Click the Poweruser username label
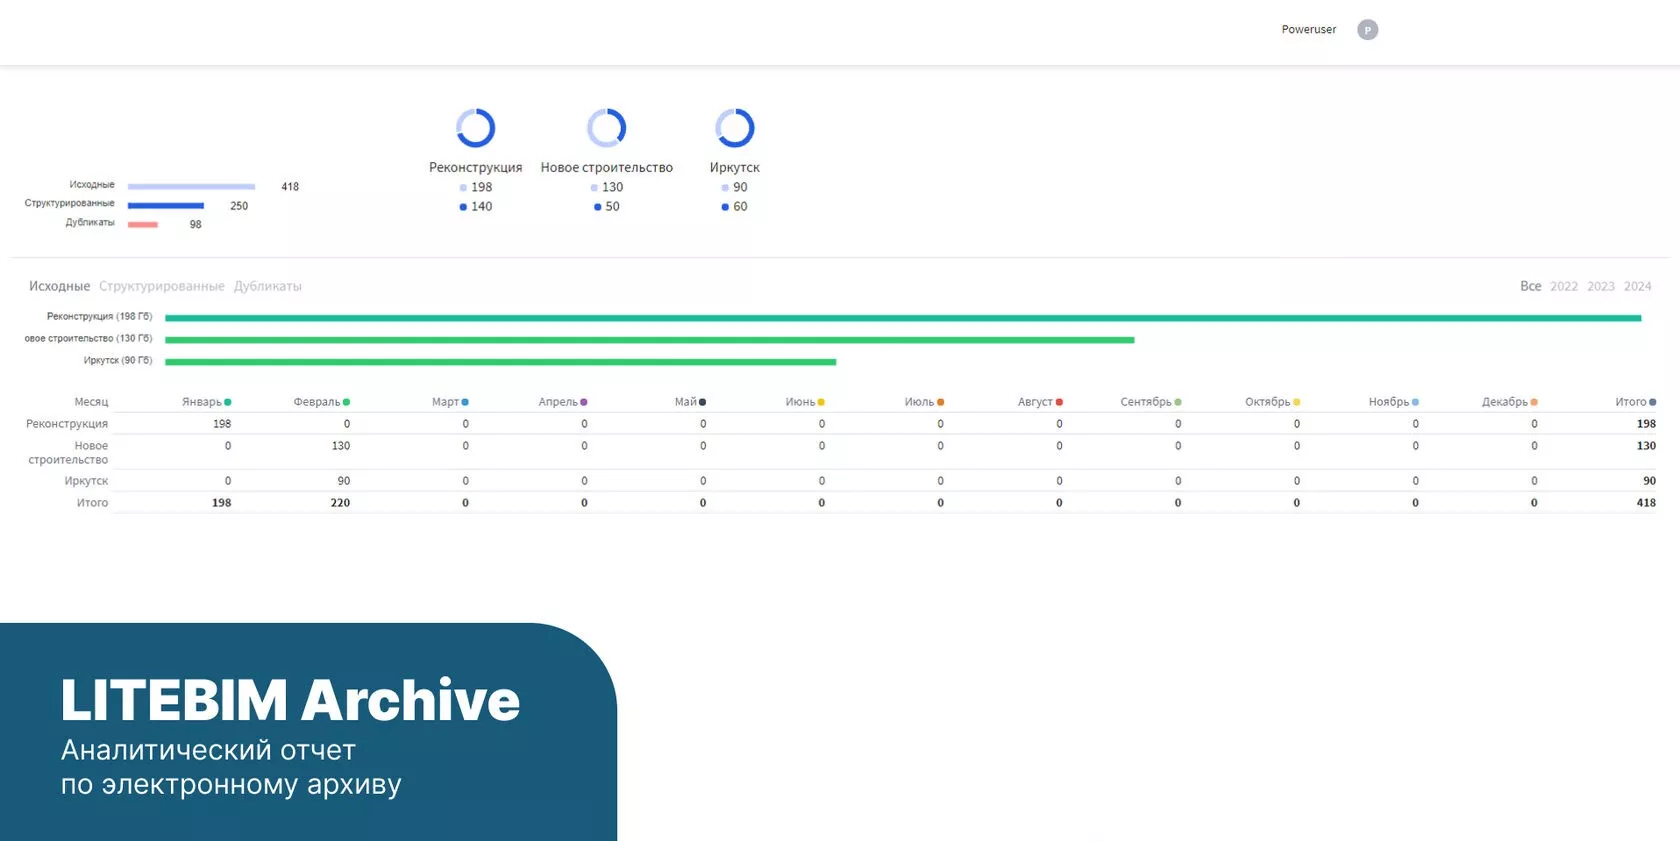1680x841 pixels. tap(1308, 30)
